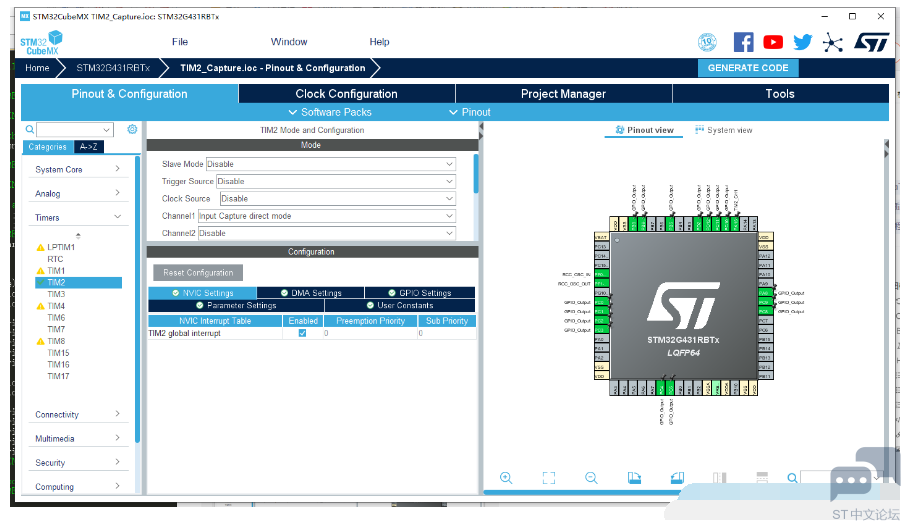Click GENERATE CODE button
Image resolution: width=909 pixels, height=530 pixels.
coord(748,68)
